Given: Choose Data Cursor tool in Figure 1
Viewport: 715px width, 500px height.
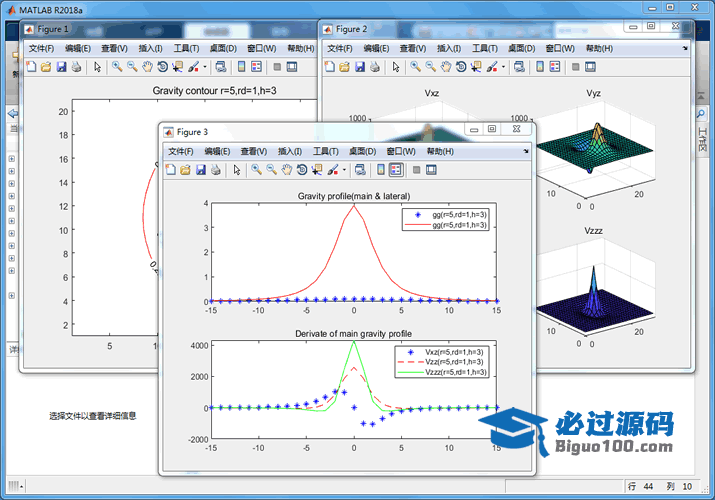Looking at the screenshot, I should 177,67.
